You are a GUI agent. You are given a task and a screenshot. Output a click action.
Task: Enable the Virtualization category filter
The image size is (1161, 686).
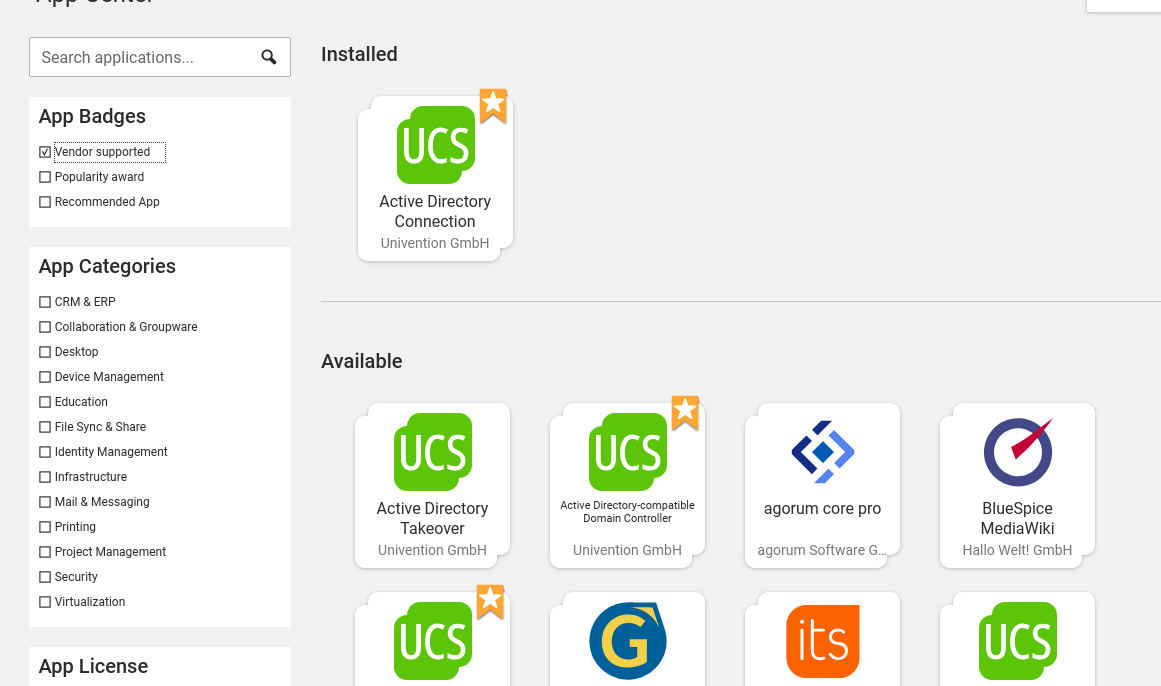coord(45,602)
